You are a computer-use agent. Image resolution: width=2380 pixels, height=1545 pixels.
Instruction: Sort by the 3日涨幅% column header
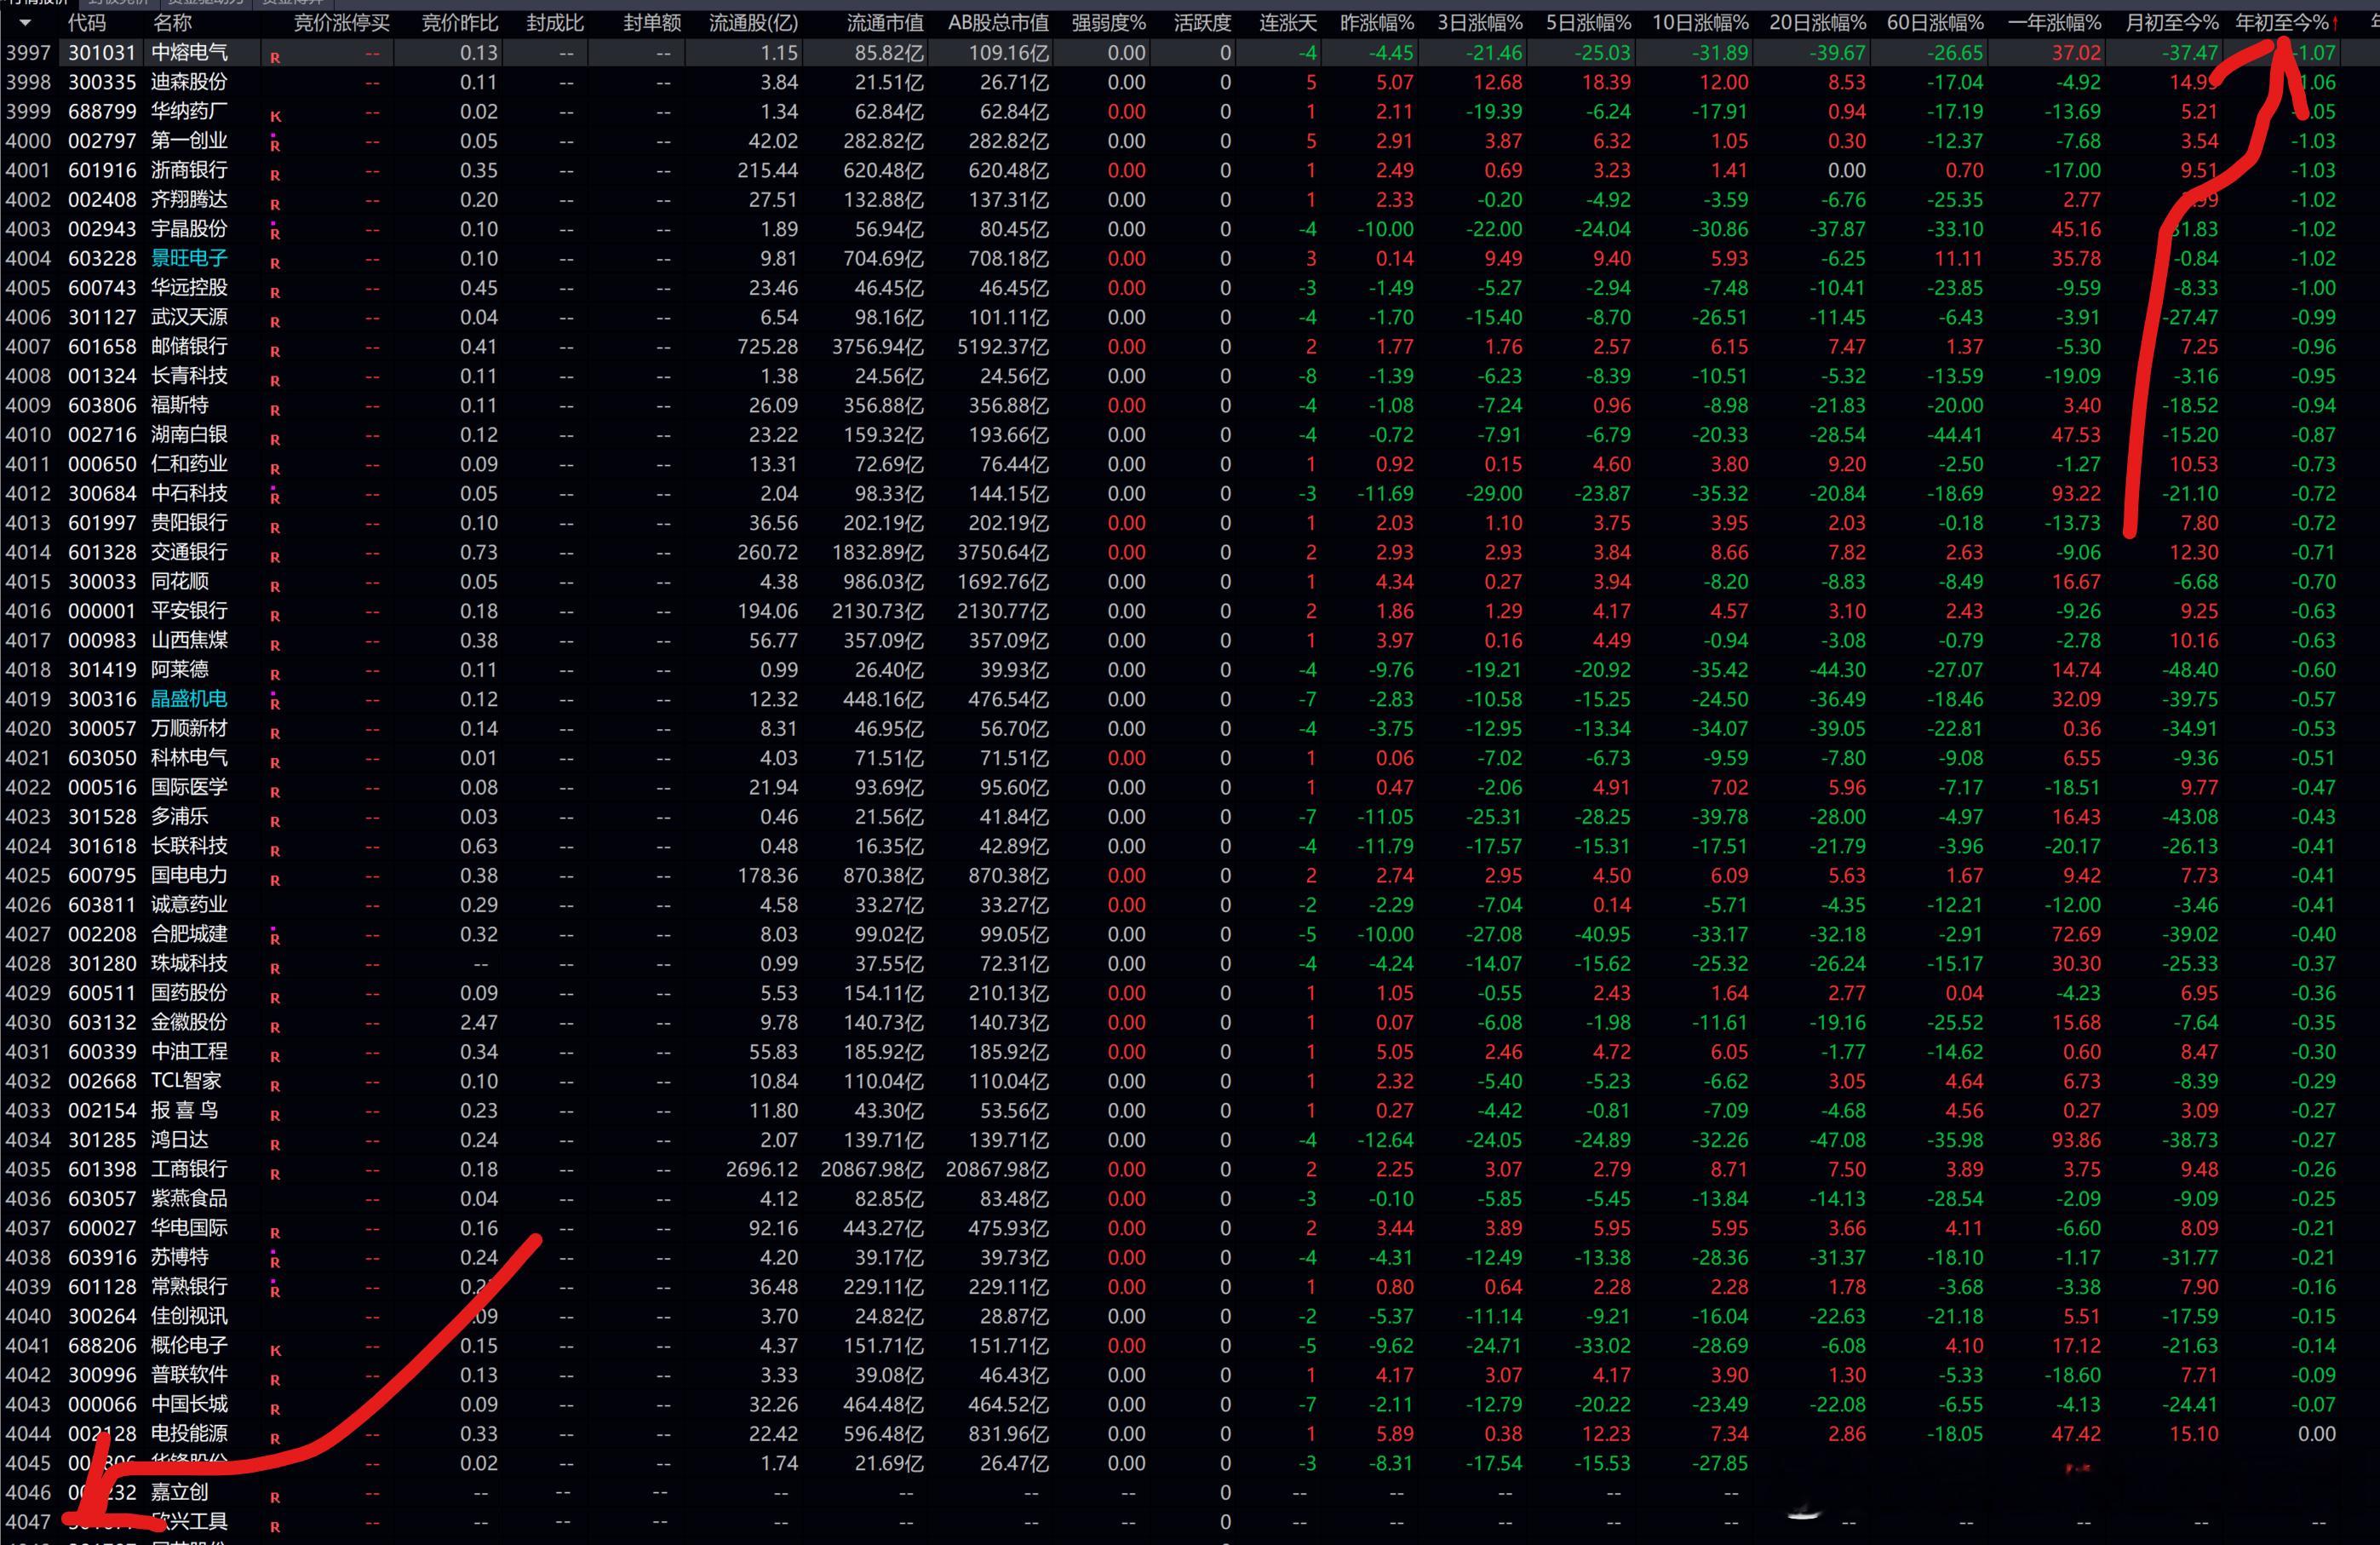1480,23
